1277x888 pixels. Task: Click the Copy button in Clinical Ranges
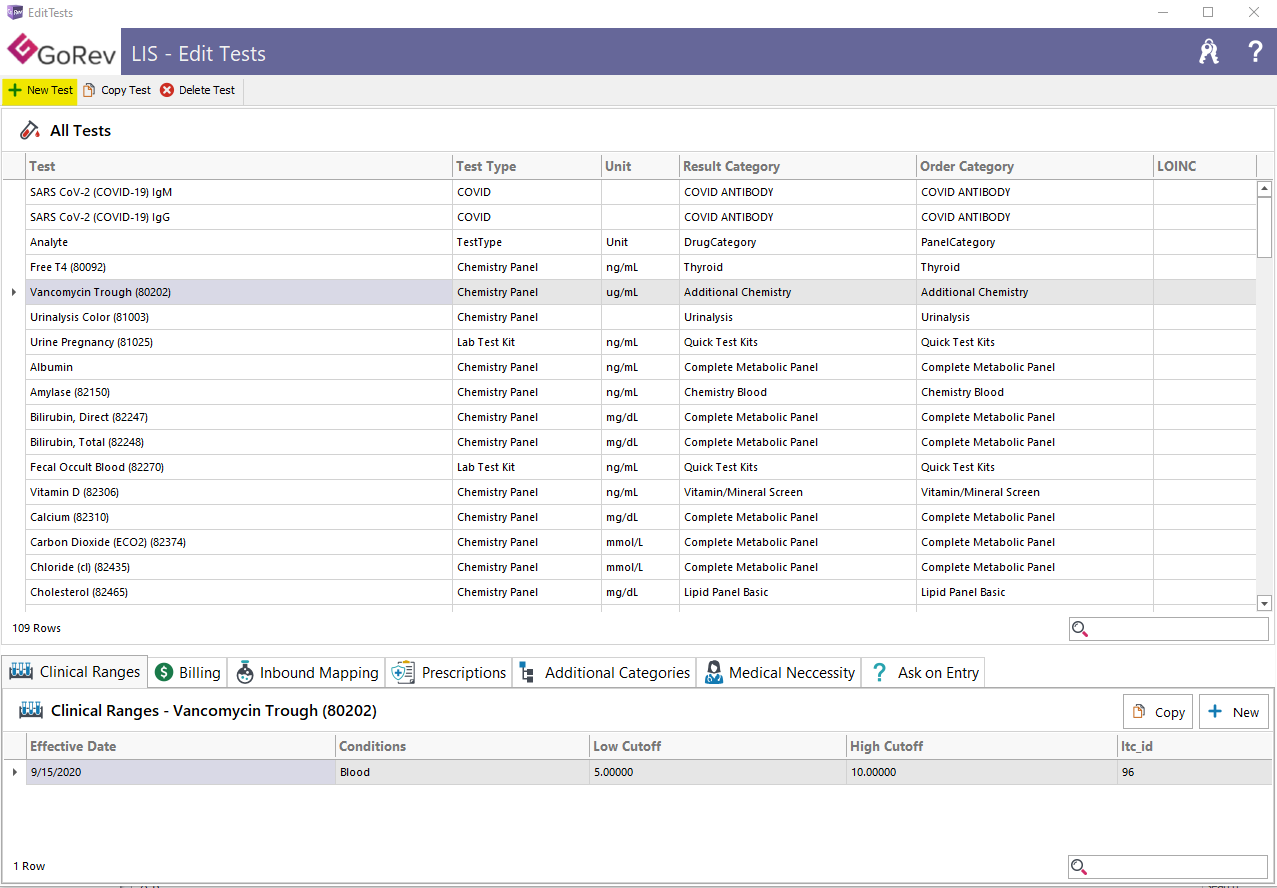1158,712
